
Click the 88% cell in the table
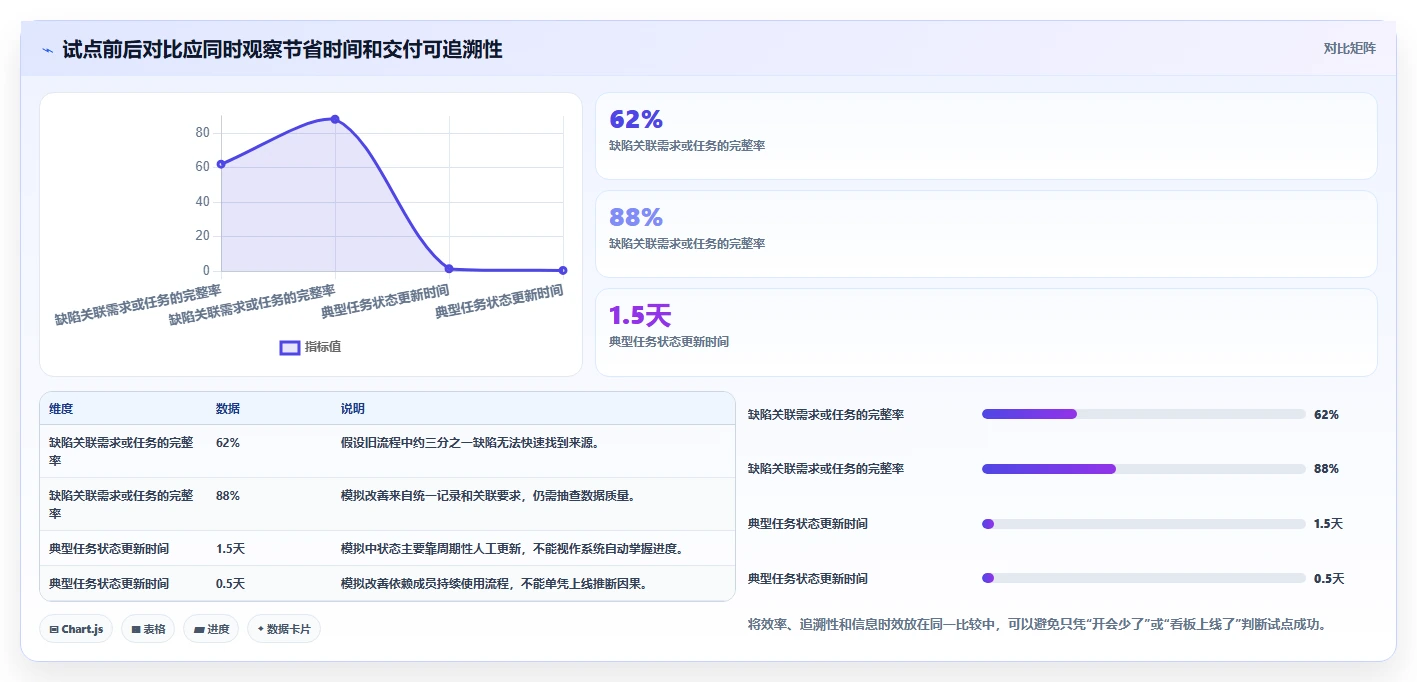228,495
